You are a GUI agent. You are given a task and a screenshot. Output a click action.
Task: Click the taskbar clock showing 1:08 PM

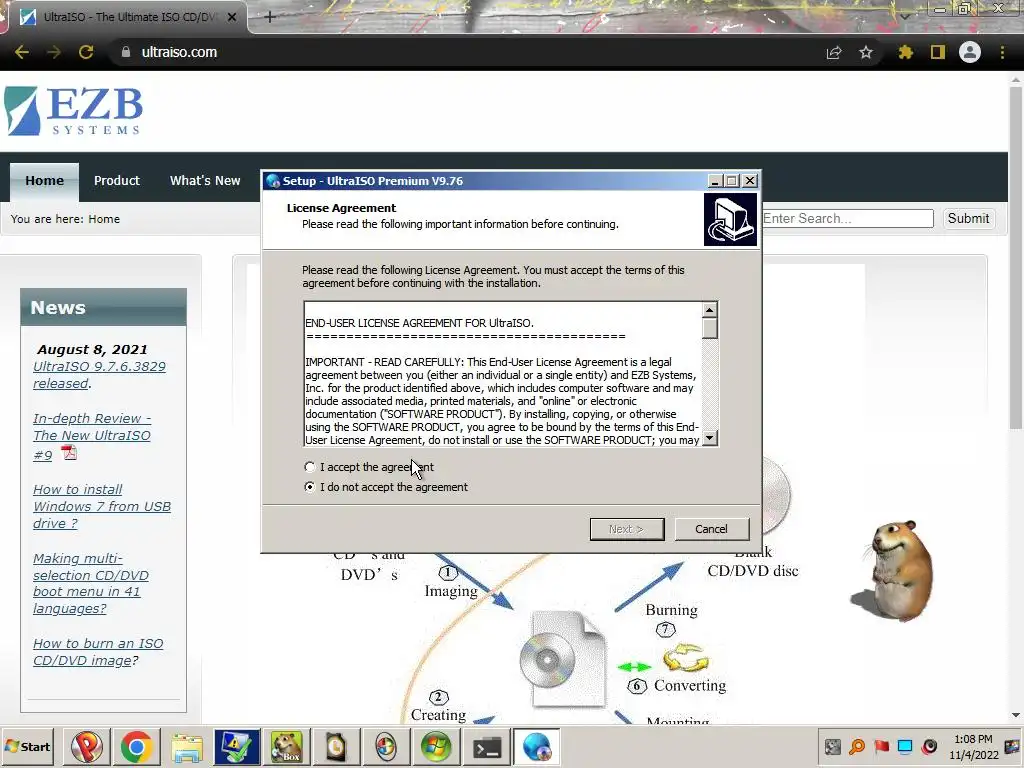[973, 747]
